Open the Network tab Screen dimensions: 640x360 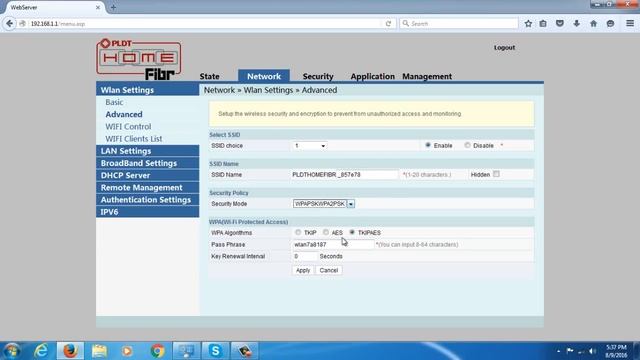[264, 76]
